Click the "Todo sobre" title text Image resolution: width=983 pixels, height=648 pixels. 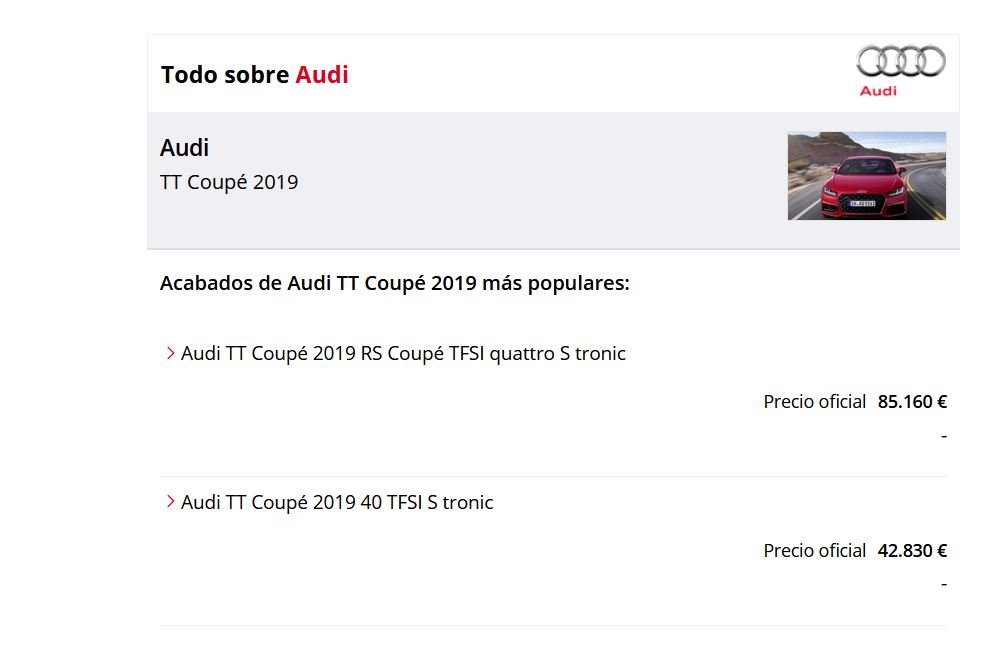pyautogui.click(x=224, y=75)
